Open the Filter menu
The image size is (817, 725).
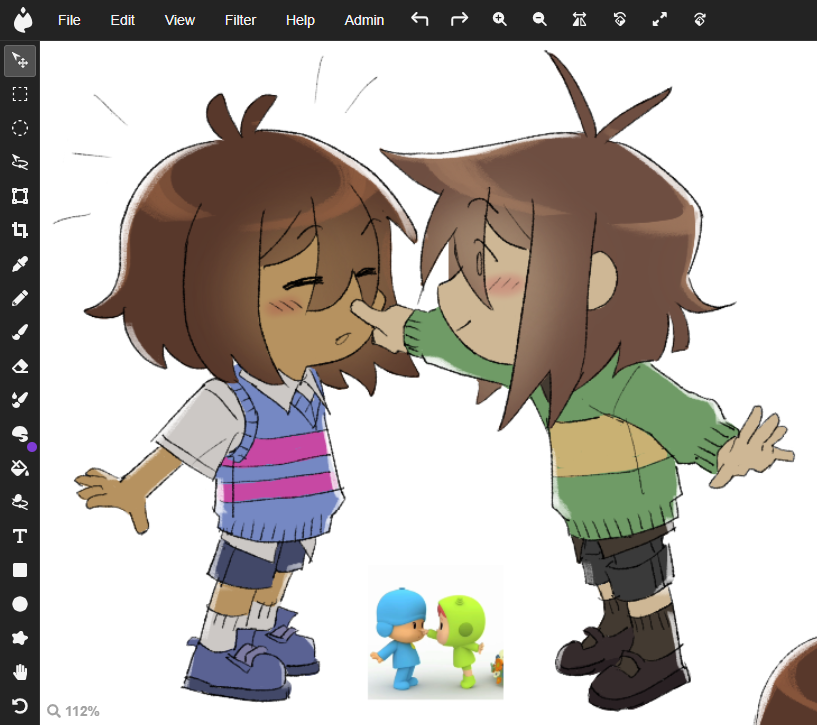tap(240, 20)
